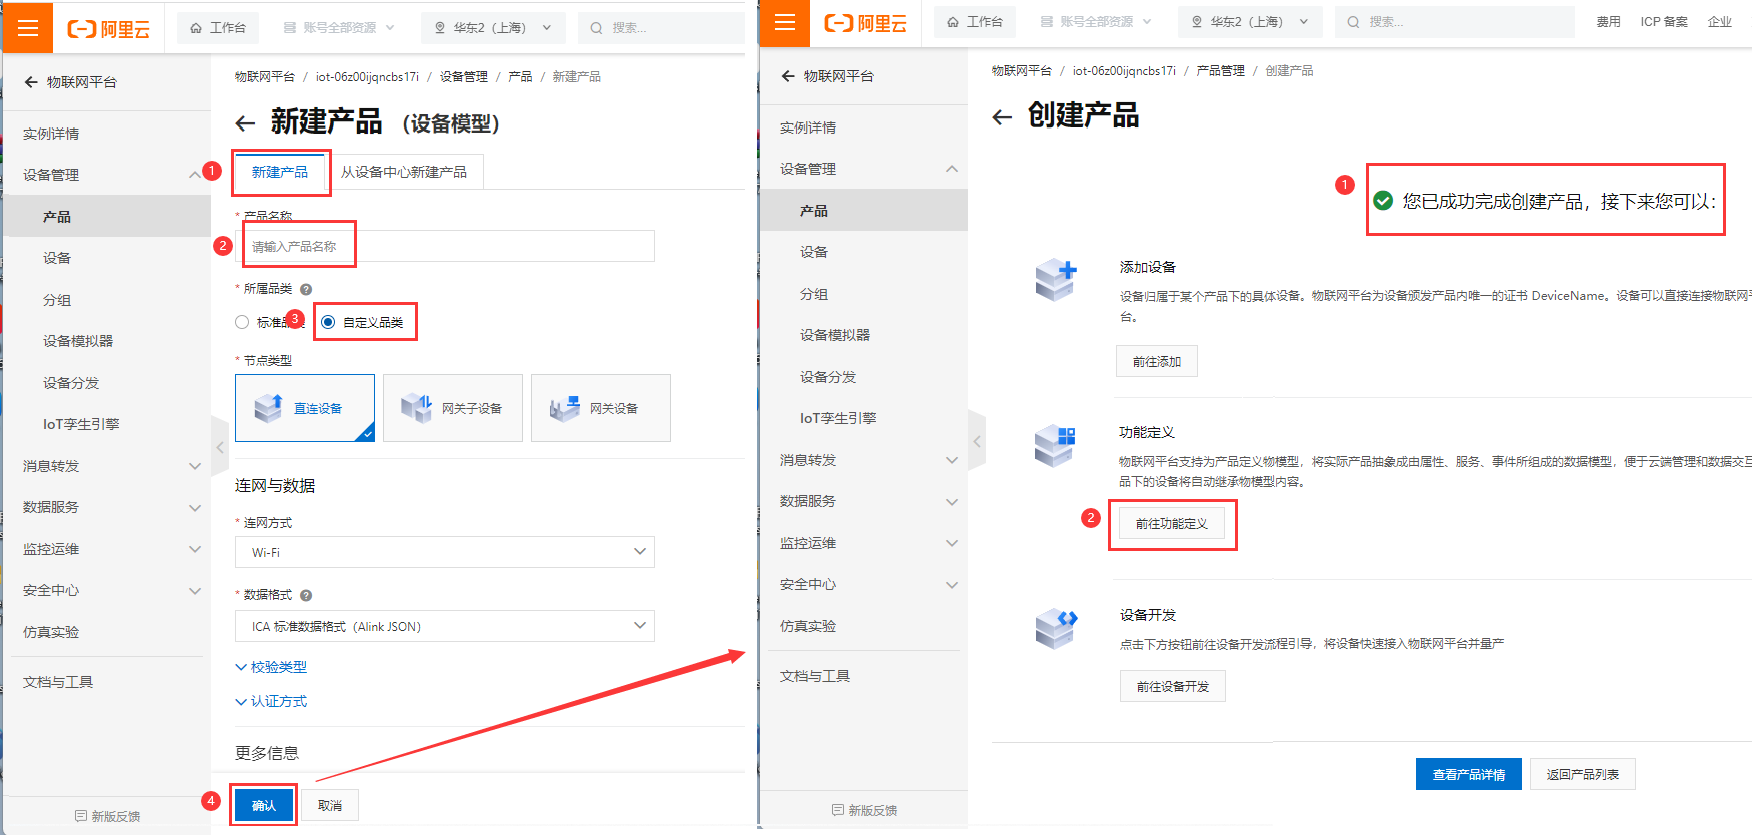Open the 连网方式 Wi-Fi dropdown

444,552
